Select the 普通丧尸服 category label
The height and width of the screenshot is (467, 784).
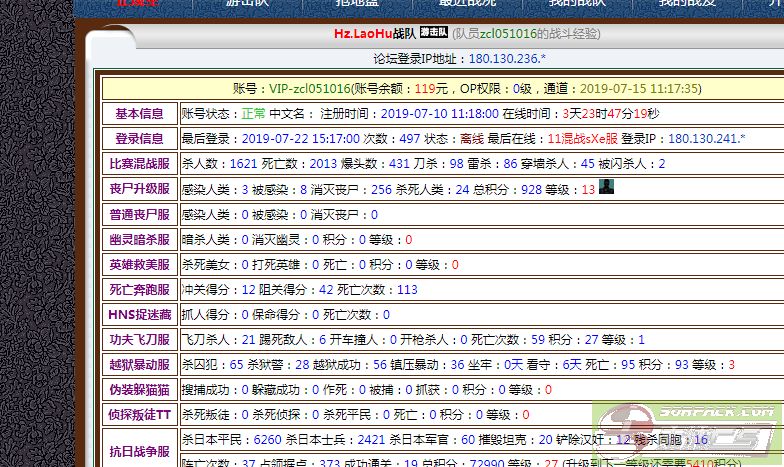tap(139, 214)
